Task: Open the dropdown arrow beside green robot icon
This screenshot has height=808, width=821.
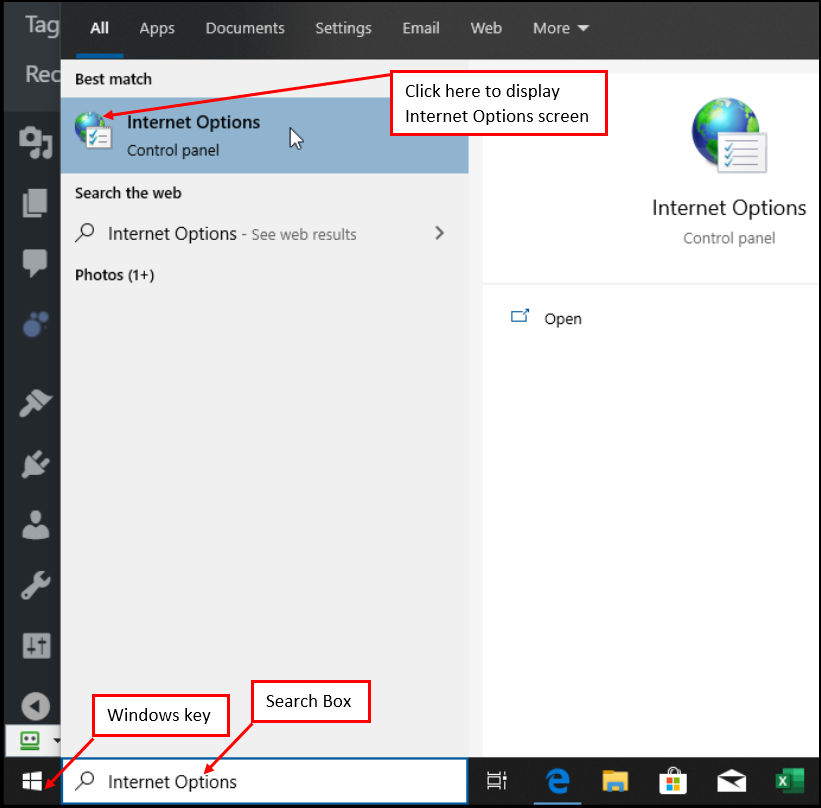Action: tap(57, 740)
